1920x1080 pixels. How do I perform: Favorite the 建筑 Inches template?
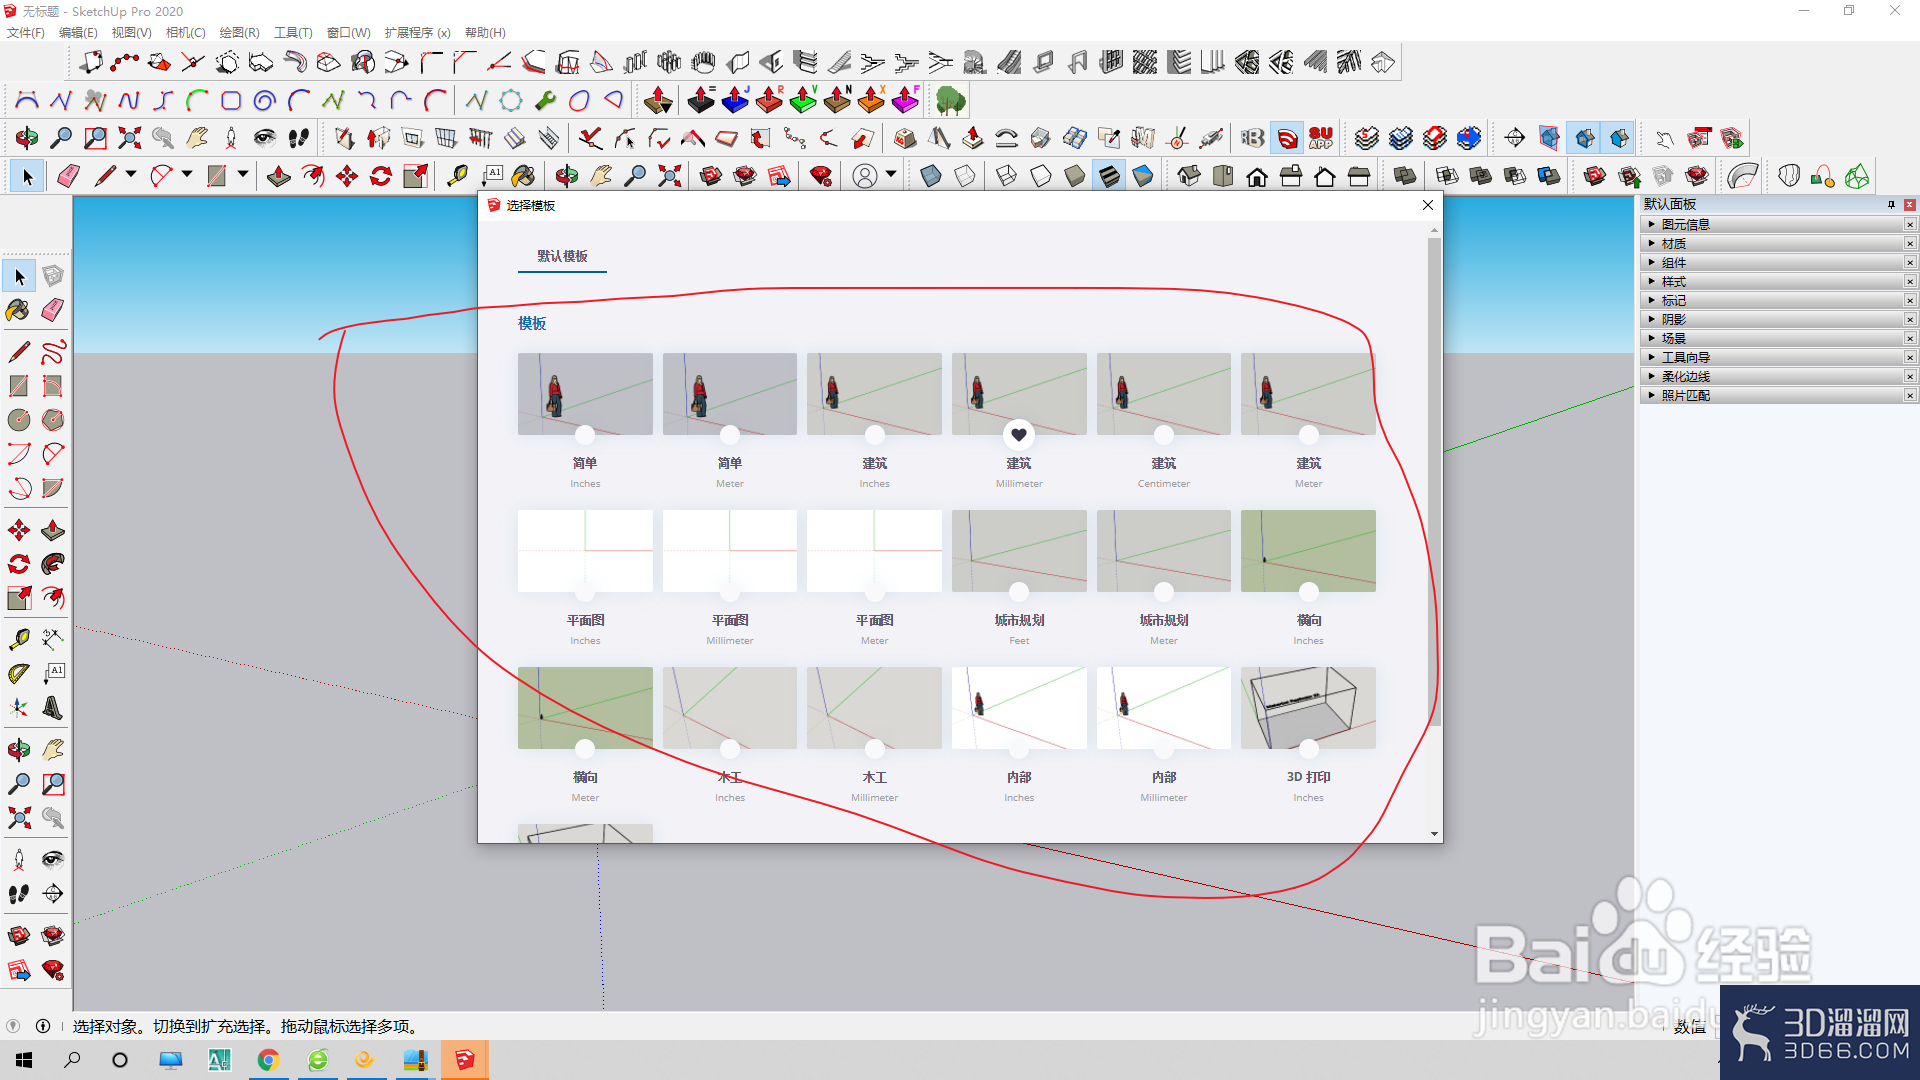tap(875, 435)
